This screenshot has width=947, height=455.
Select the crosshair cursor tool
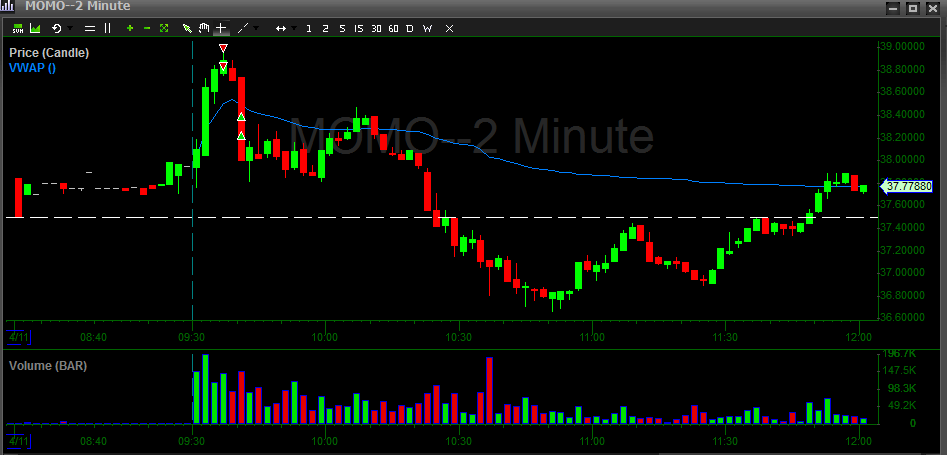point(221,28)
